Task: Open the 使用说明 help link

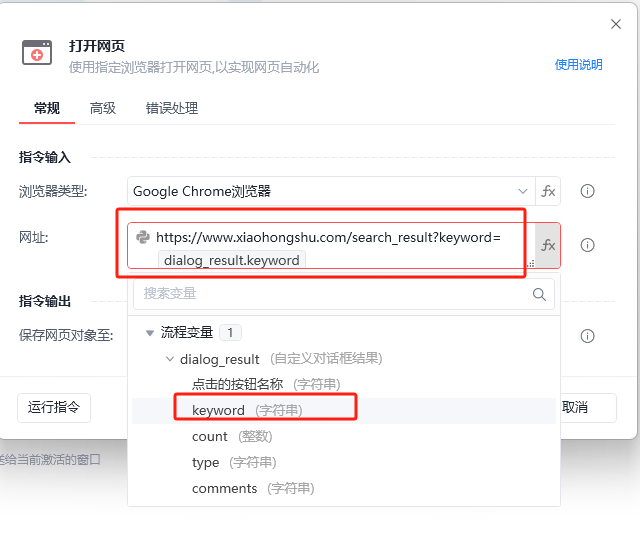Action: coord(578,64)
